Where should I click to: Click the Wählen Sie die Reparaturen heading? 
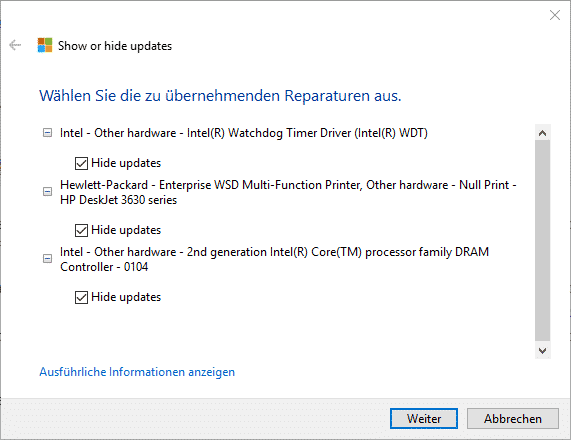[x=220, y=96]
